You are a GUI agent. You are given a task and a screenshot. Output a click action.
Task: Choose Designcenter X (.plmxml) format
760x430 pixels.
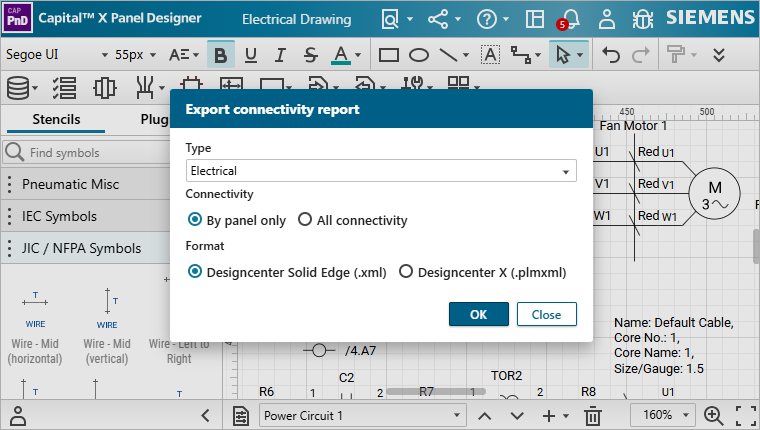click(x=406, y=271)
